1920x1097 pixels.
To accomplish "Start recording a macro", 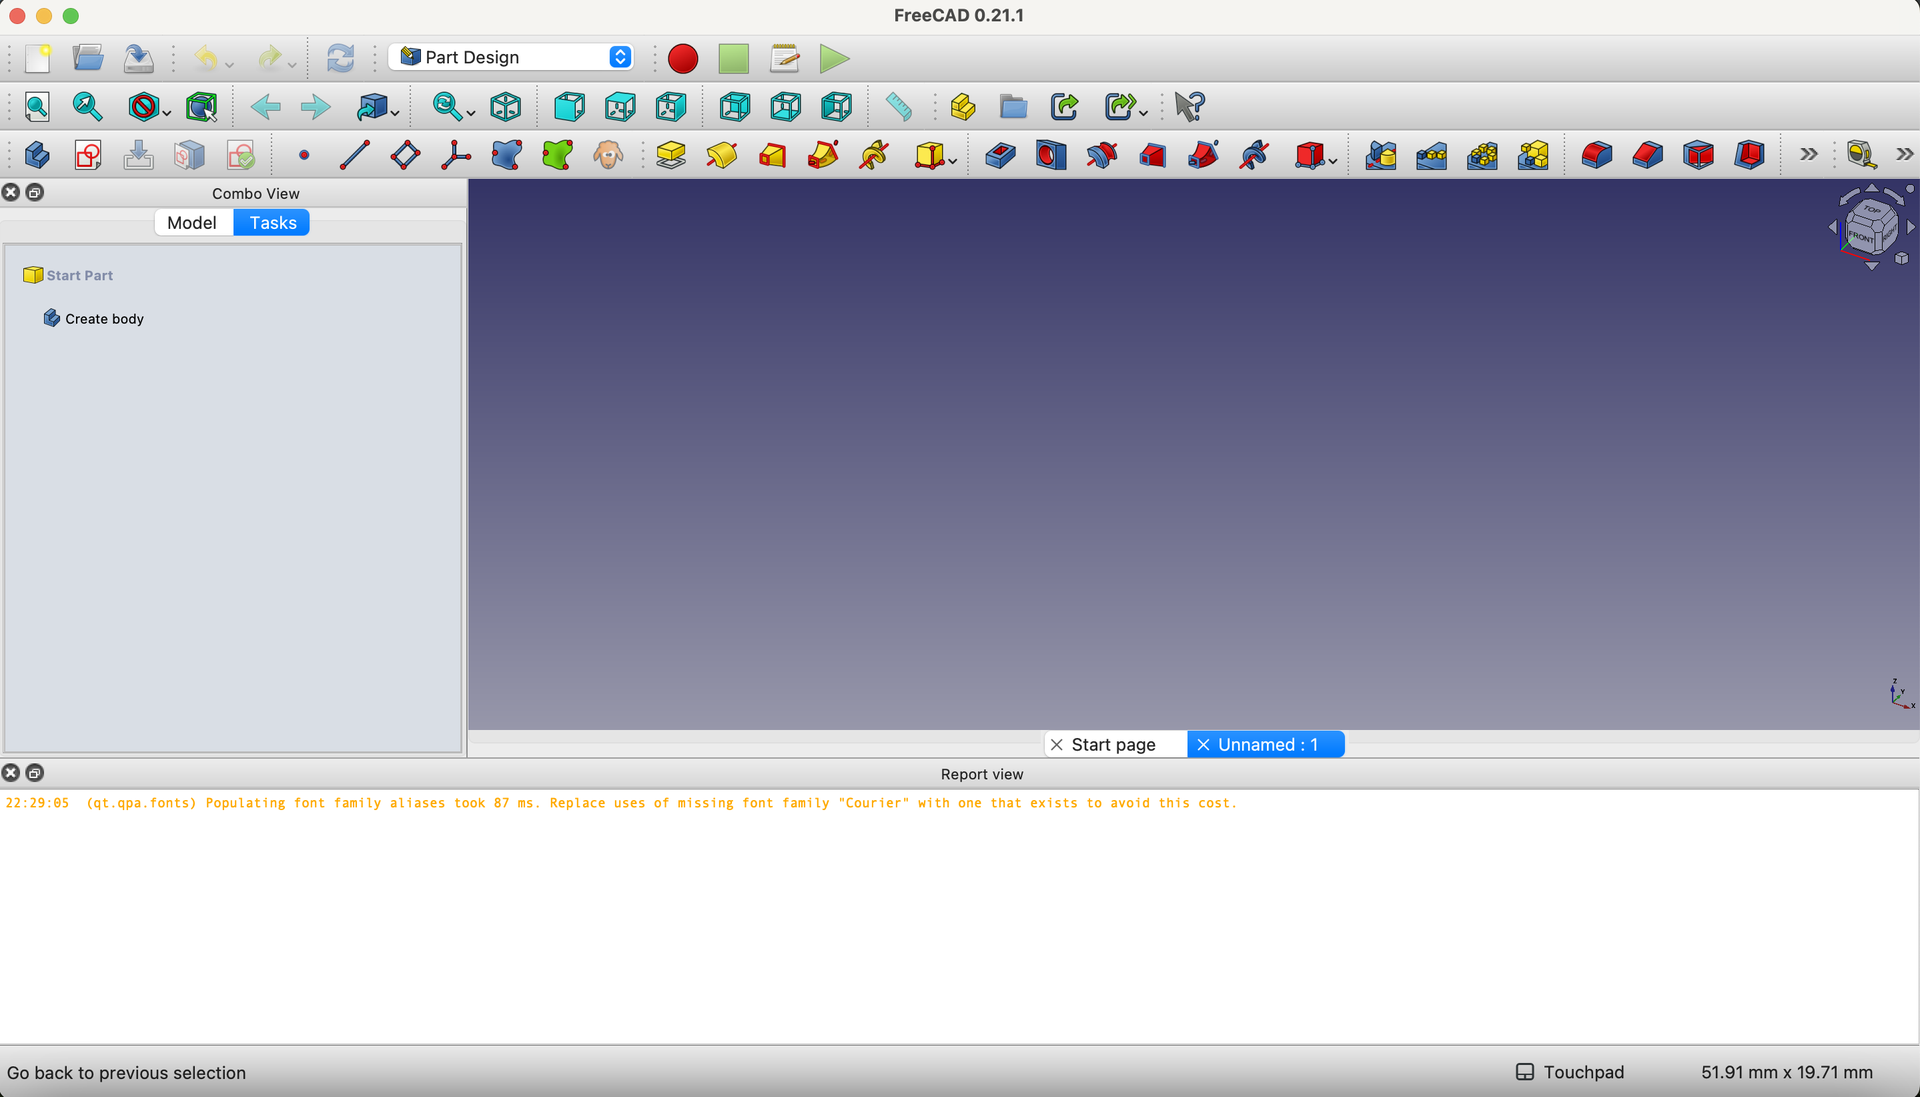I will click(683, 59).
